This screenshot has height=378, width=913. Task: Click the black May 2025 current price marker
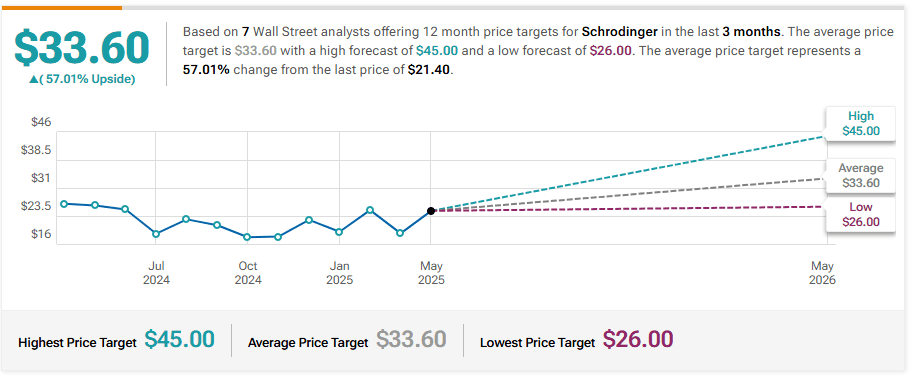tap(431, 211)
